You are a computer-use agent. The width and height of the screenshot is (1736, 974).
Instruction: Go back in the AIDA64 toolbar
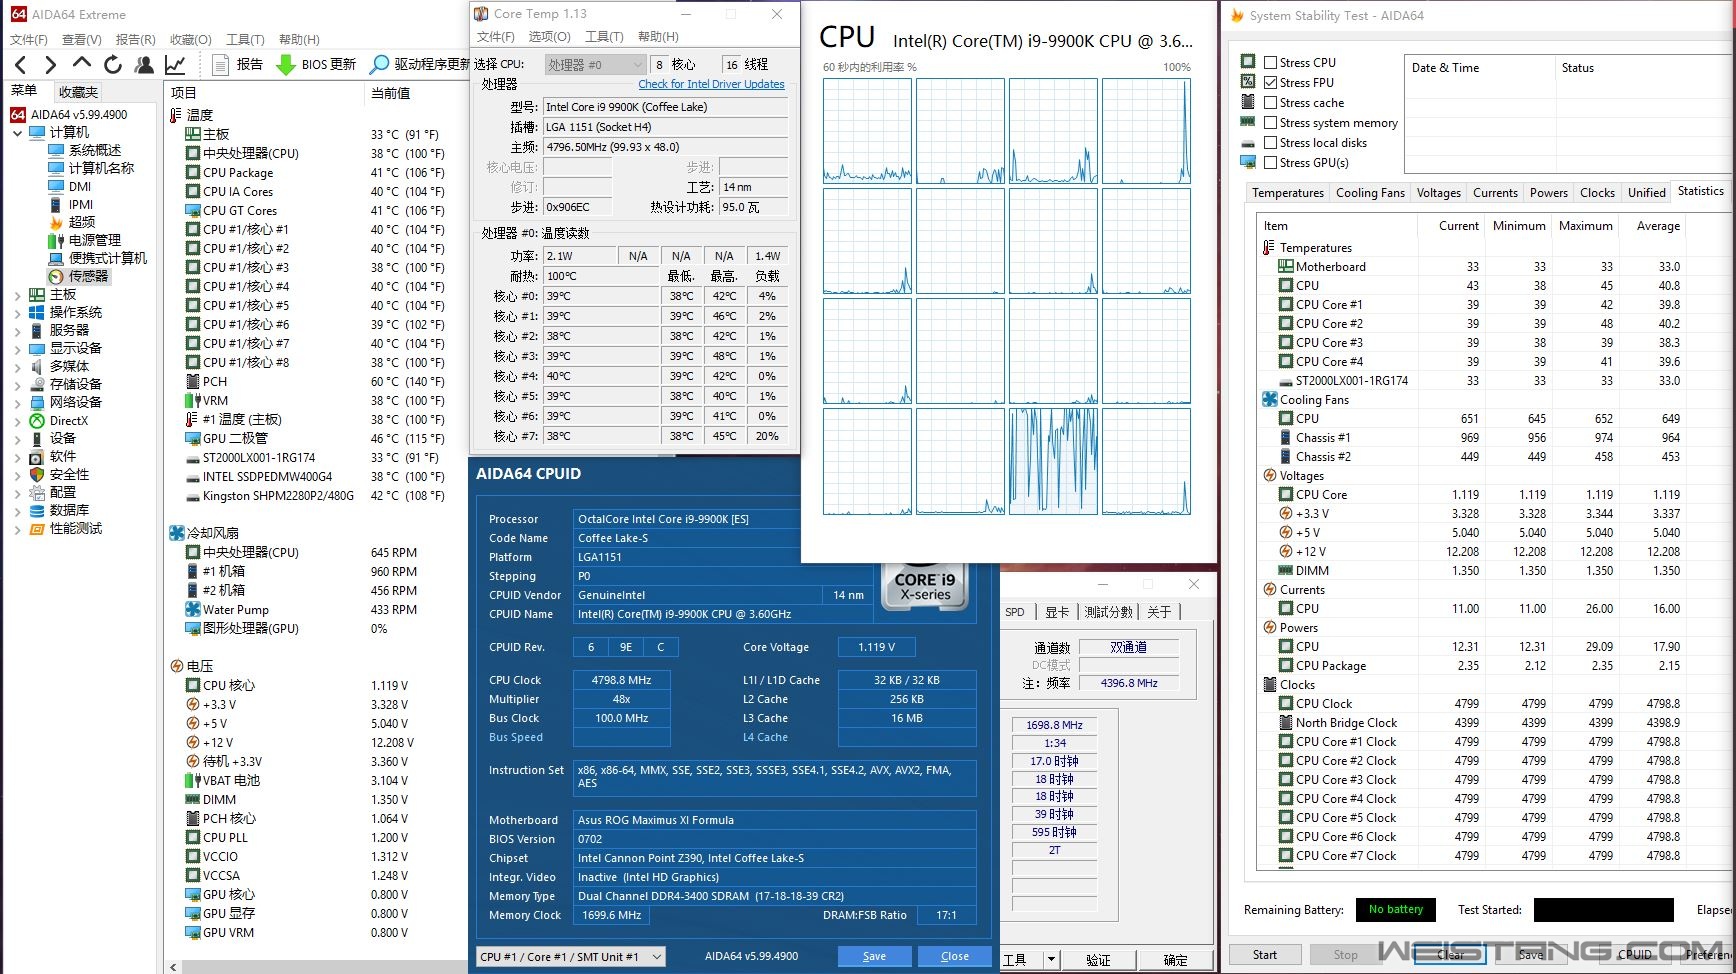click(21, 65)
